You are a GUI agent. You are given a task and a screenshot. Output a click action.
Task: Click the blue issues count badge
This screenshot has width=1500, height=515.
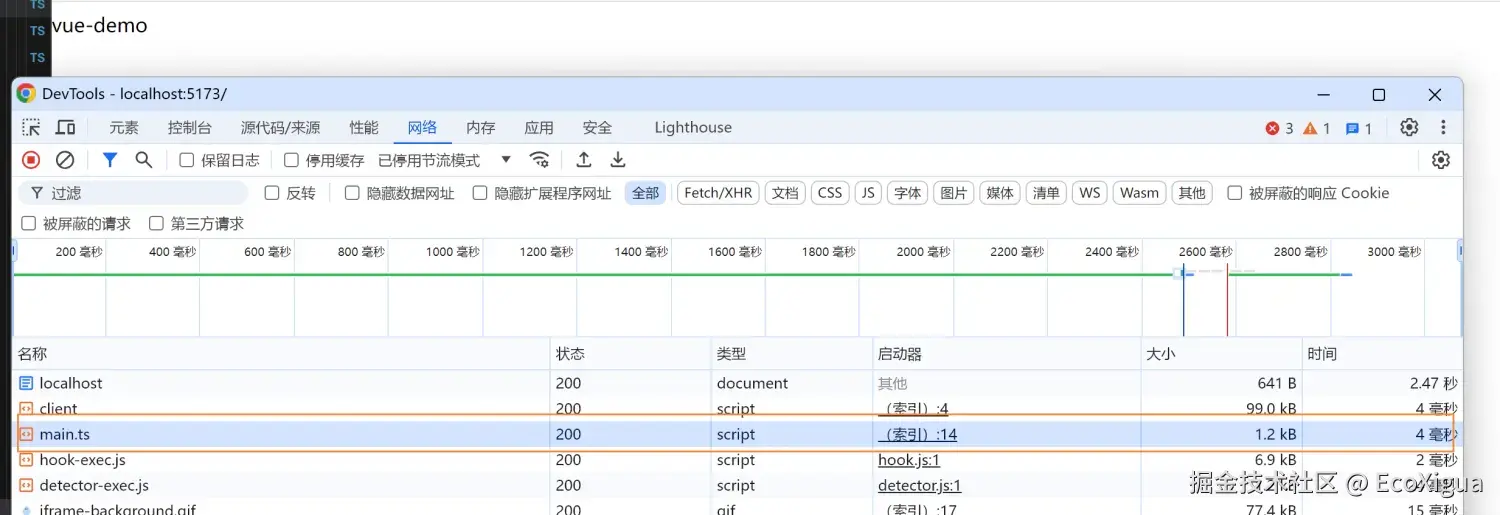coord(1359,128)
